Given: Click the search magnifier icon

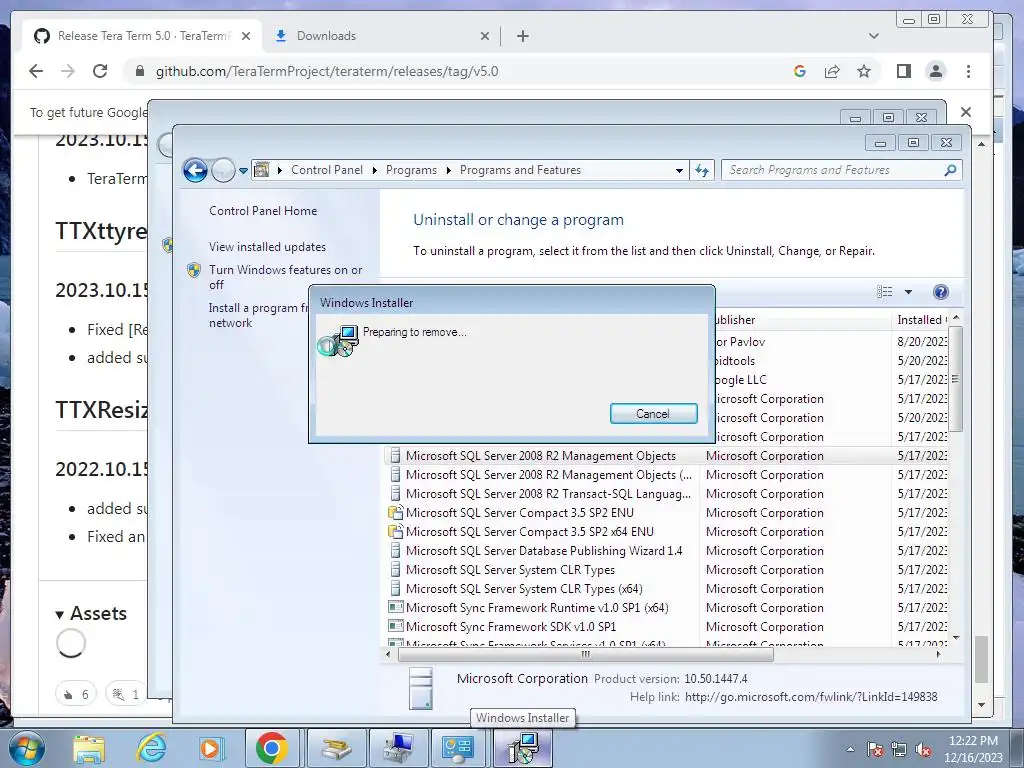Looking at the screenshot, I should coord(950,170).
